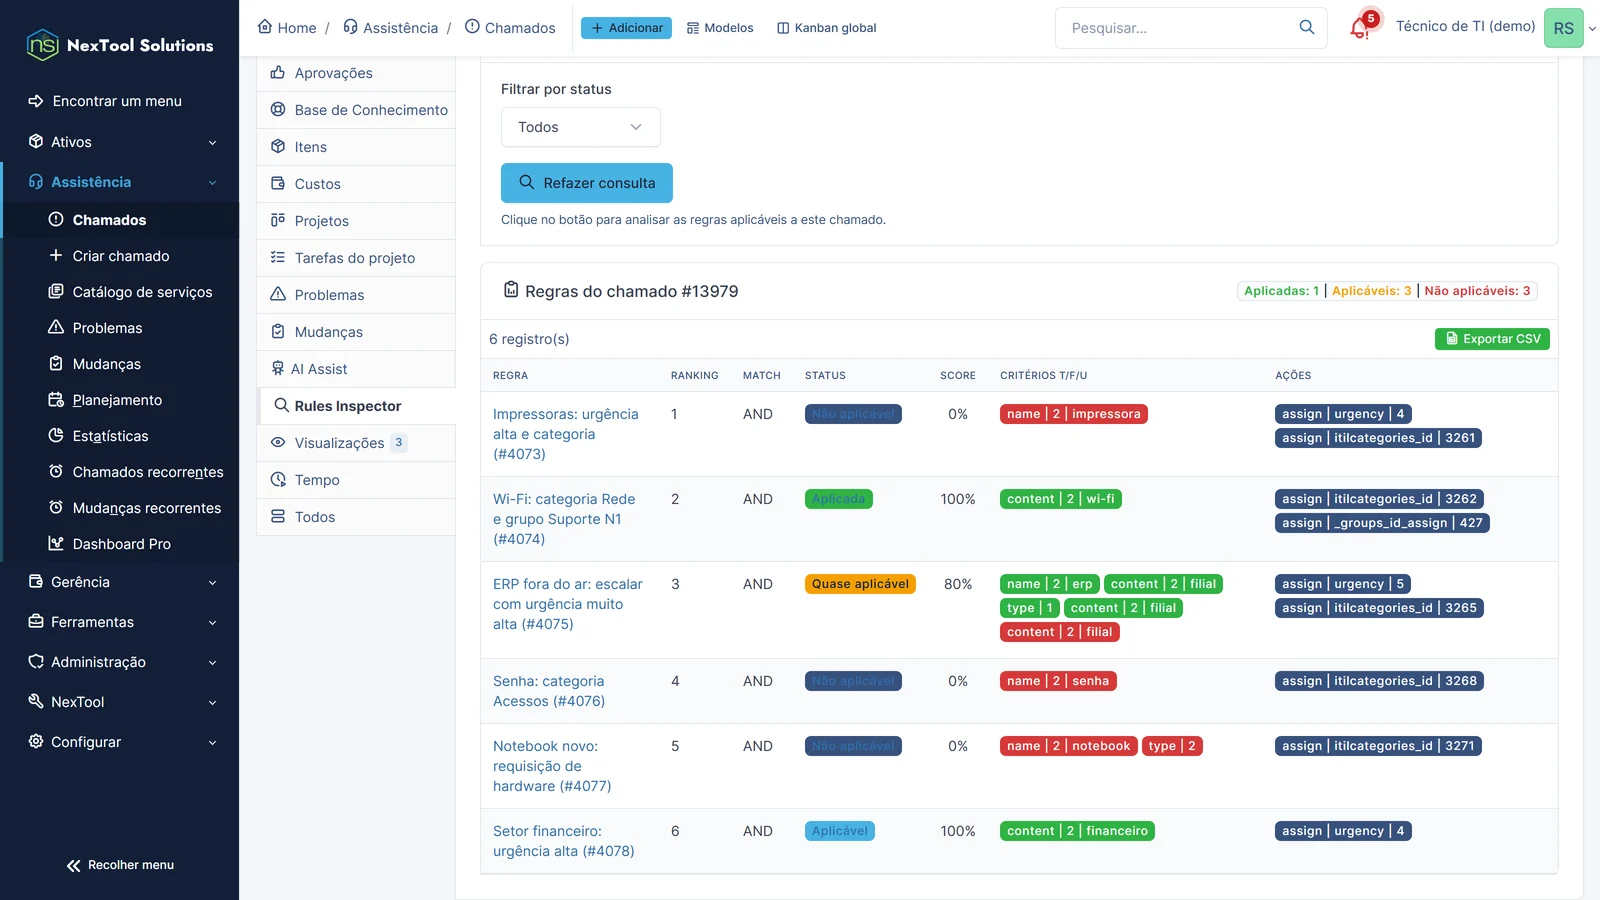Image resolution: width=1600 pixels, height=900 pixels.
Task: Open Dashboard Pro in sidebar
Action: (121, 544)
